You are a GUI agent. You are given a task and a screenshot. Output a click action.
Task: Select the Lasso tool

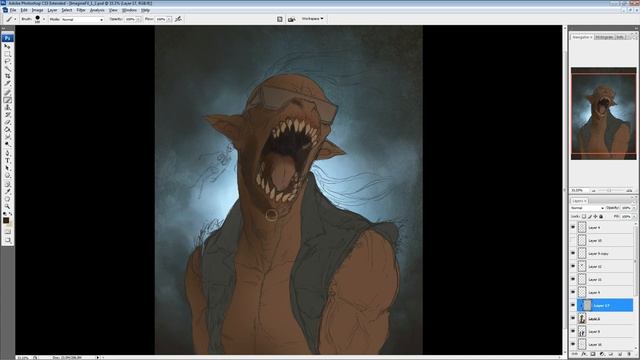coord(7,61)
